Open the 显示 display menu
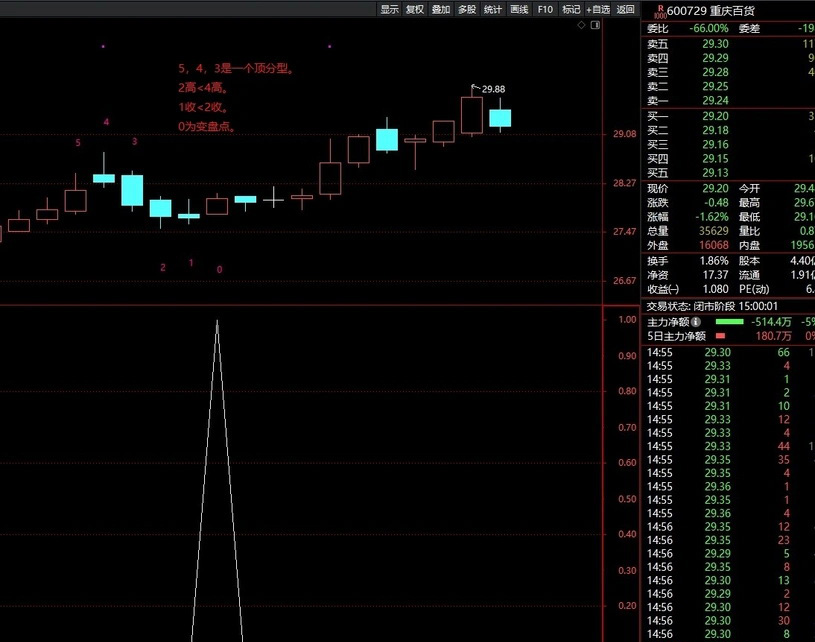This screenshot has width=815, height=642. 389,9
